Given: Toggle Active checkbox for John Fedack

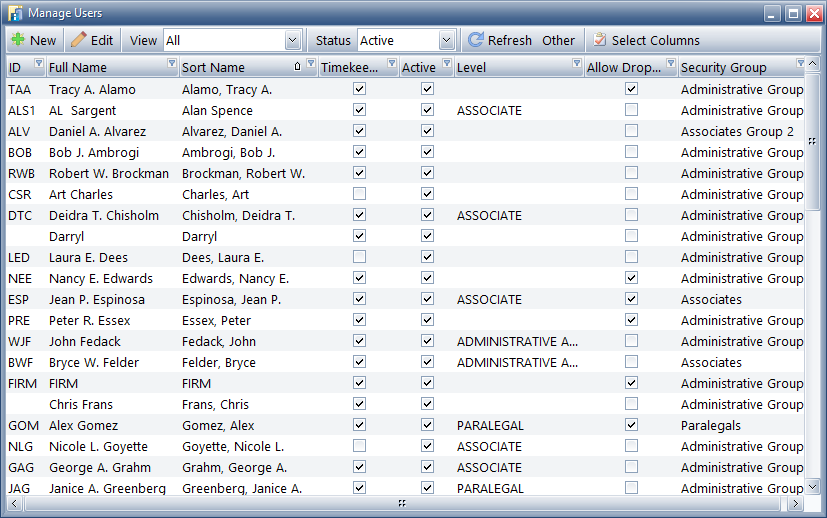Looking at the screenshot, I should 427,341.
